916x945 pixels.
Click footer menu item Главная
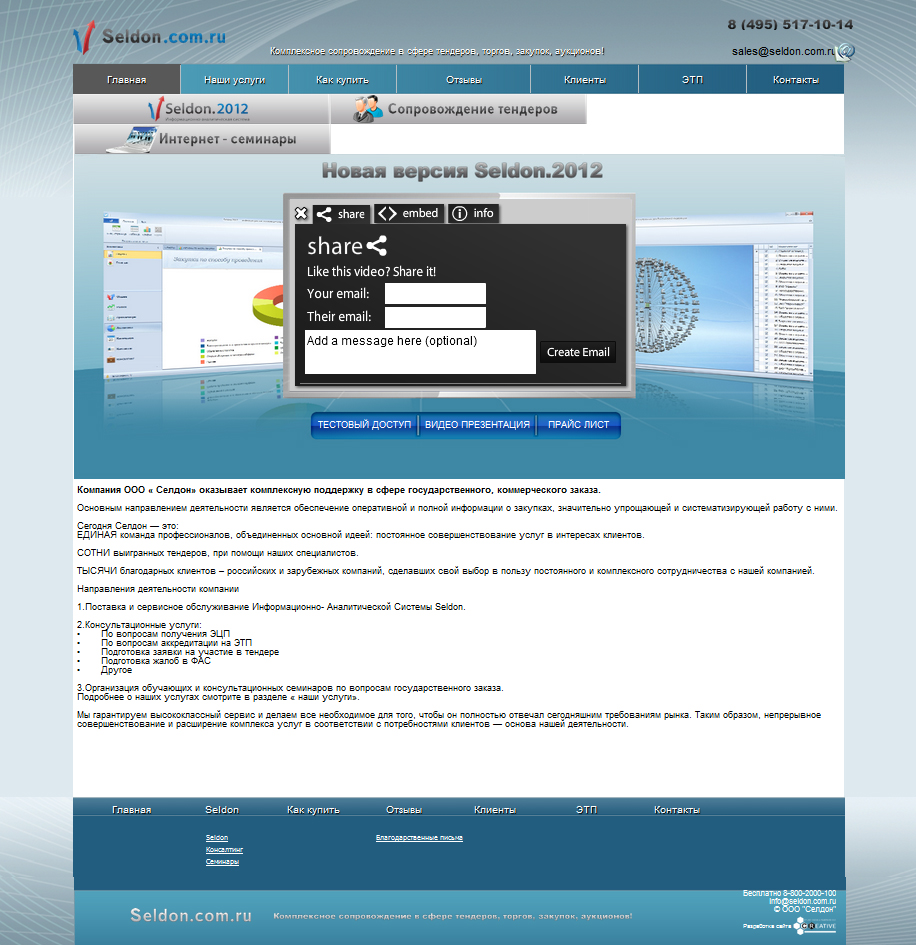131,810
